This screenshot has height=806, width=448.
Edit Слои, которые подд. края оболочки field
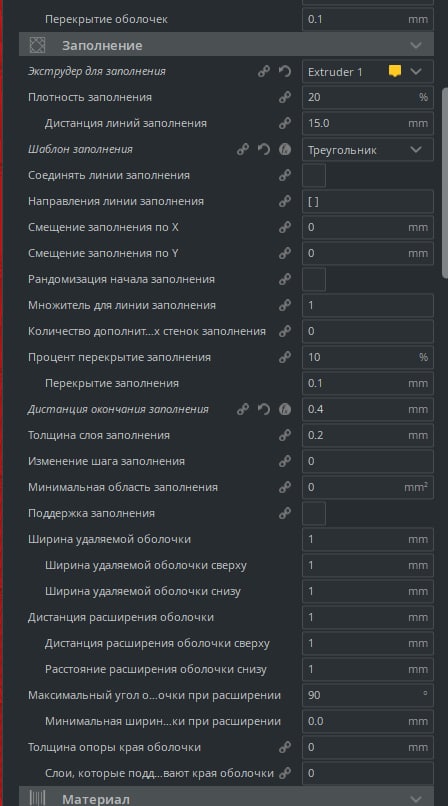[x=368, y=773]
